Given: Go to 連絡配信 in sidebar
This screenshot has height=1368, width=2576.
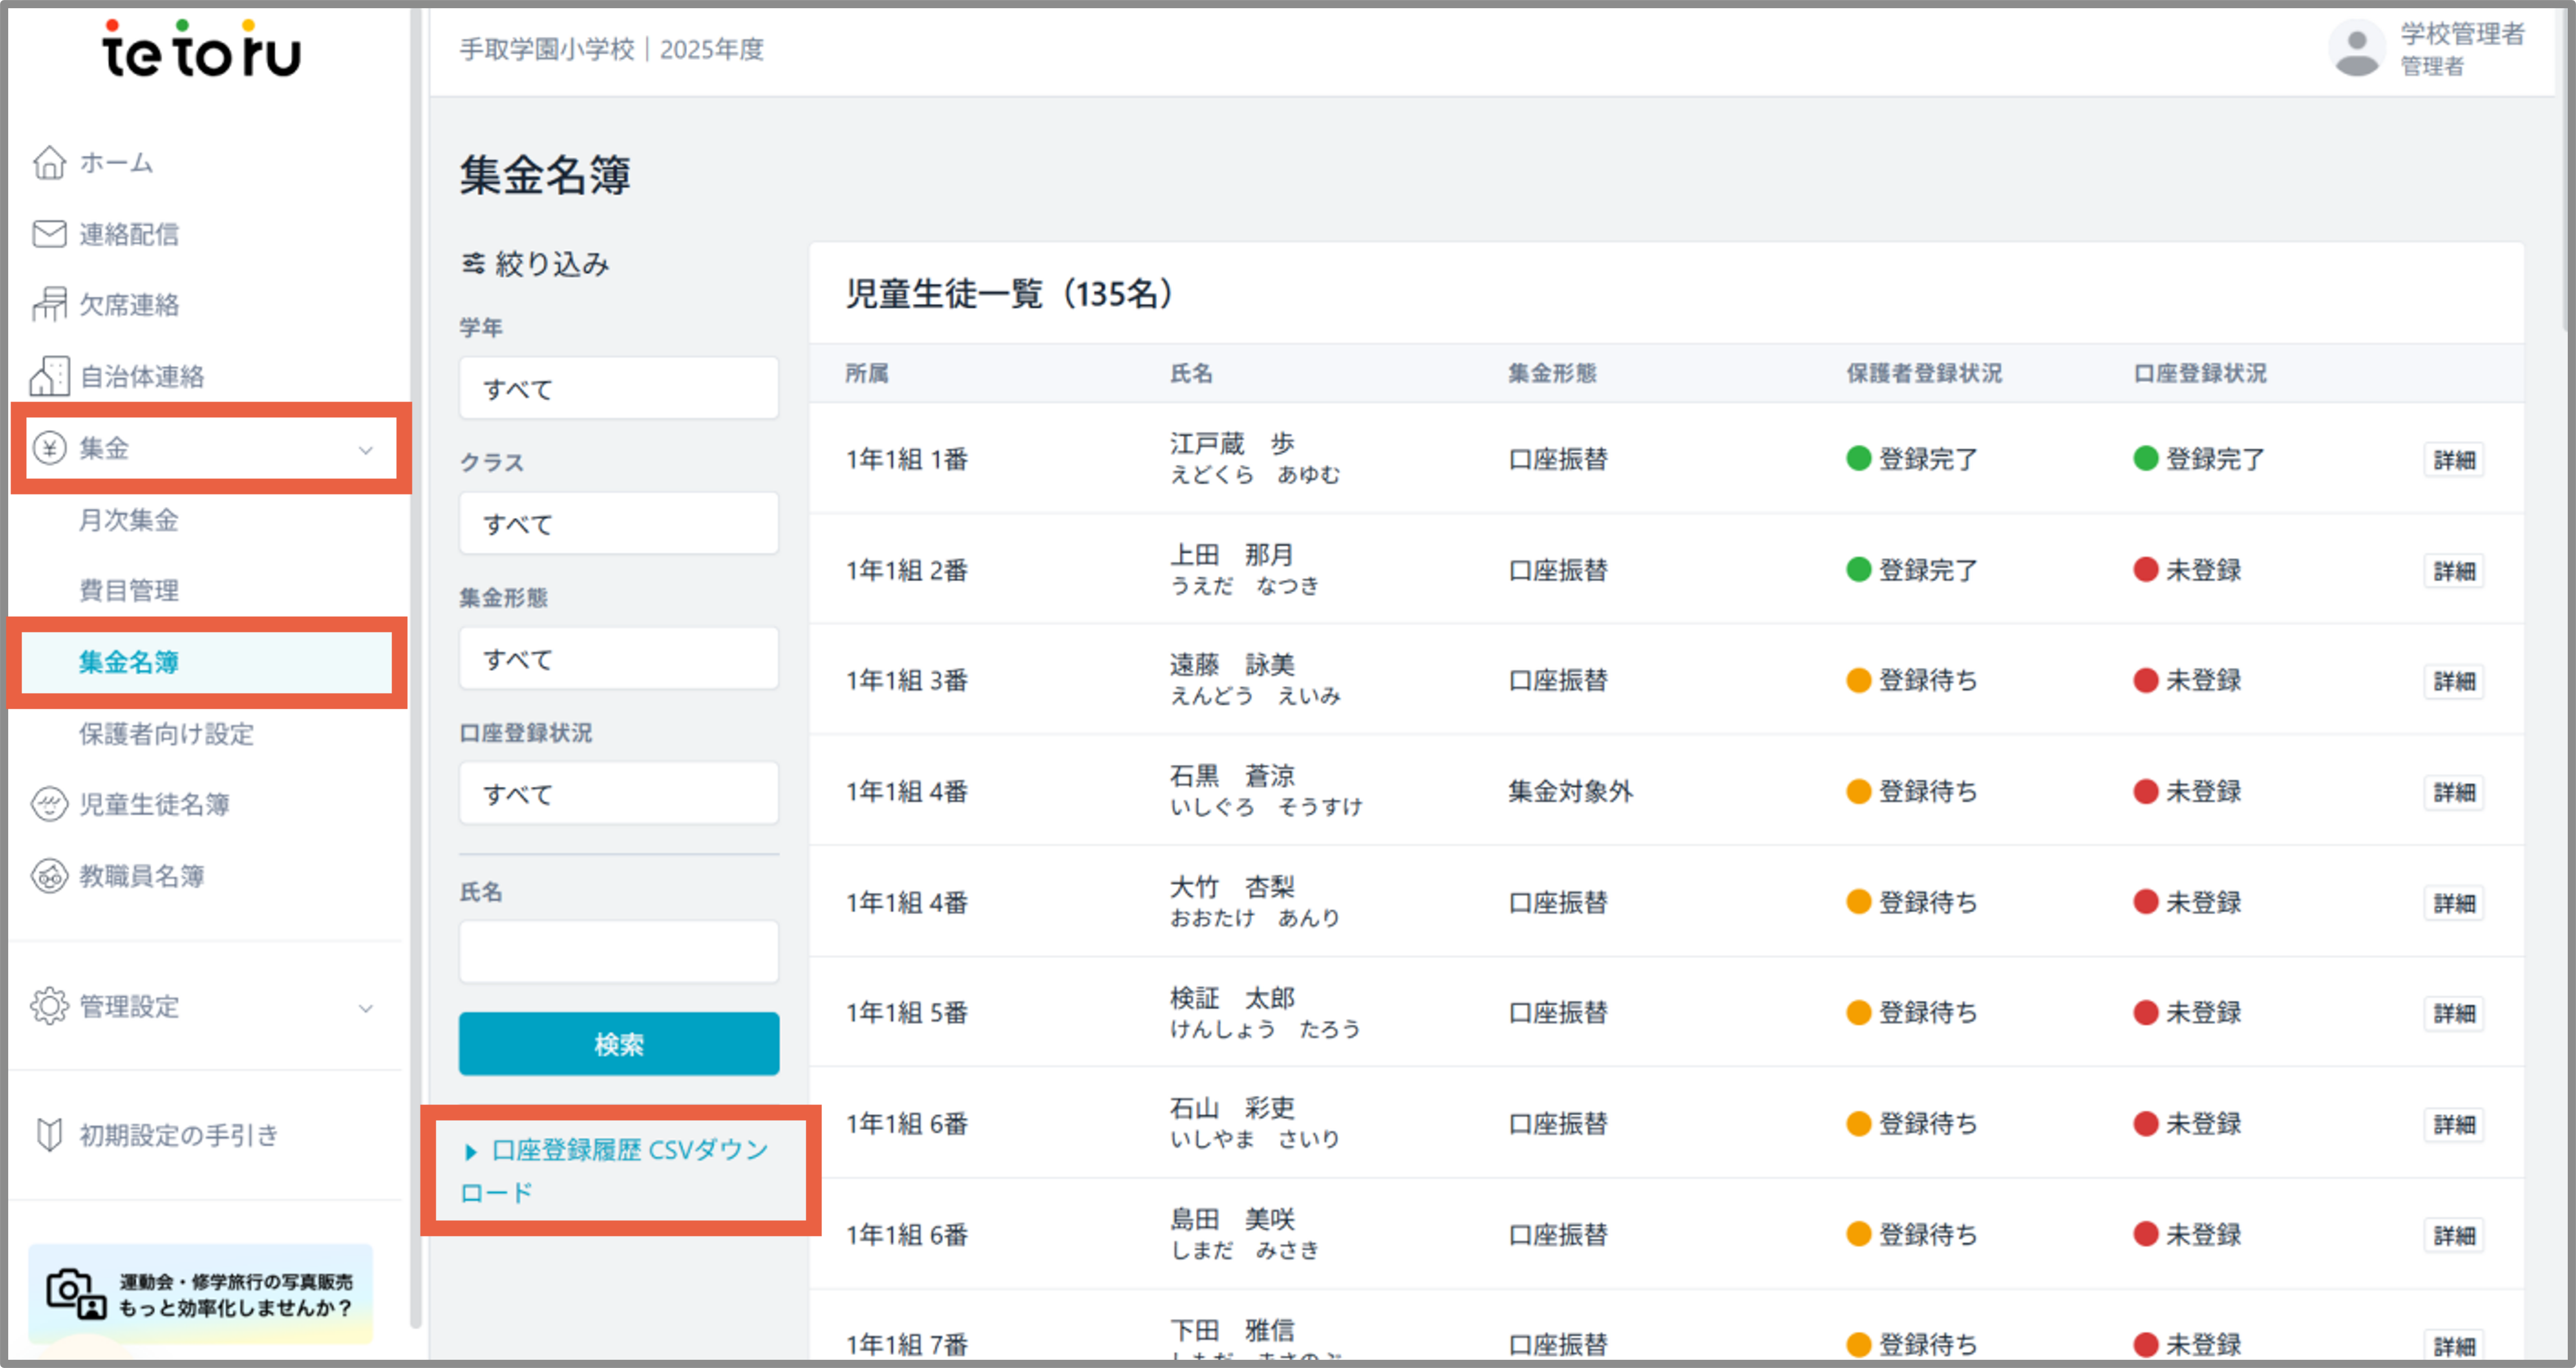Looking at the screenshot, I should coord(128,234).
